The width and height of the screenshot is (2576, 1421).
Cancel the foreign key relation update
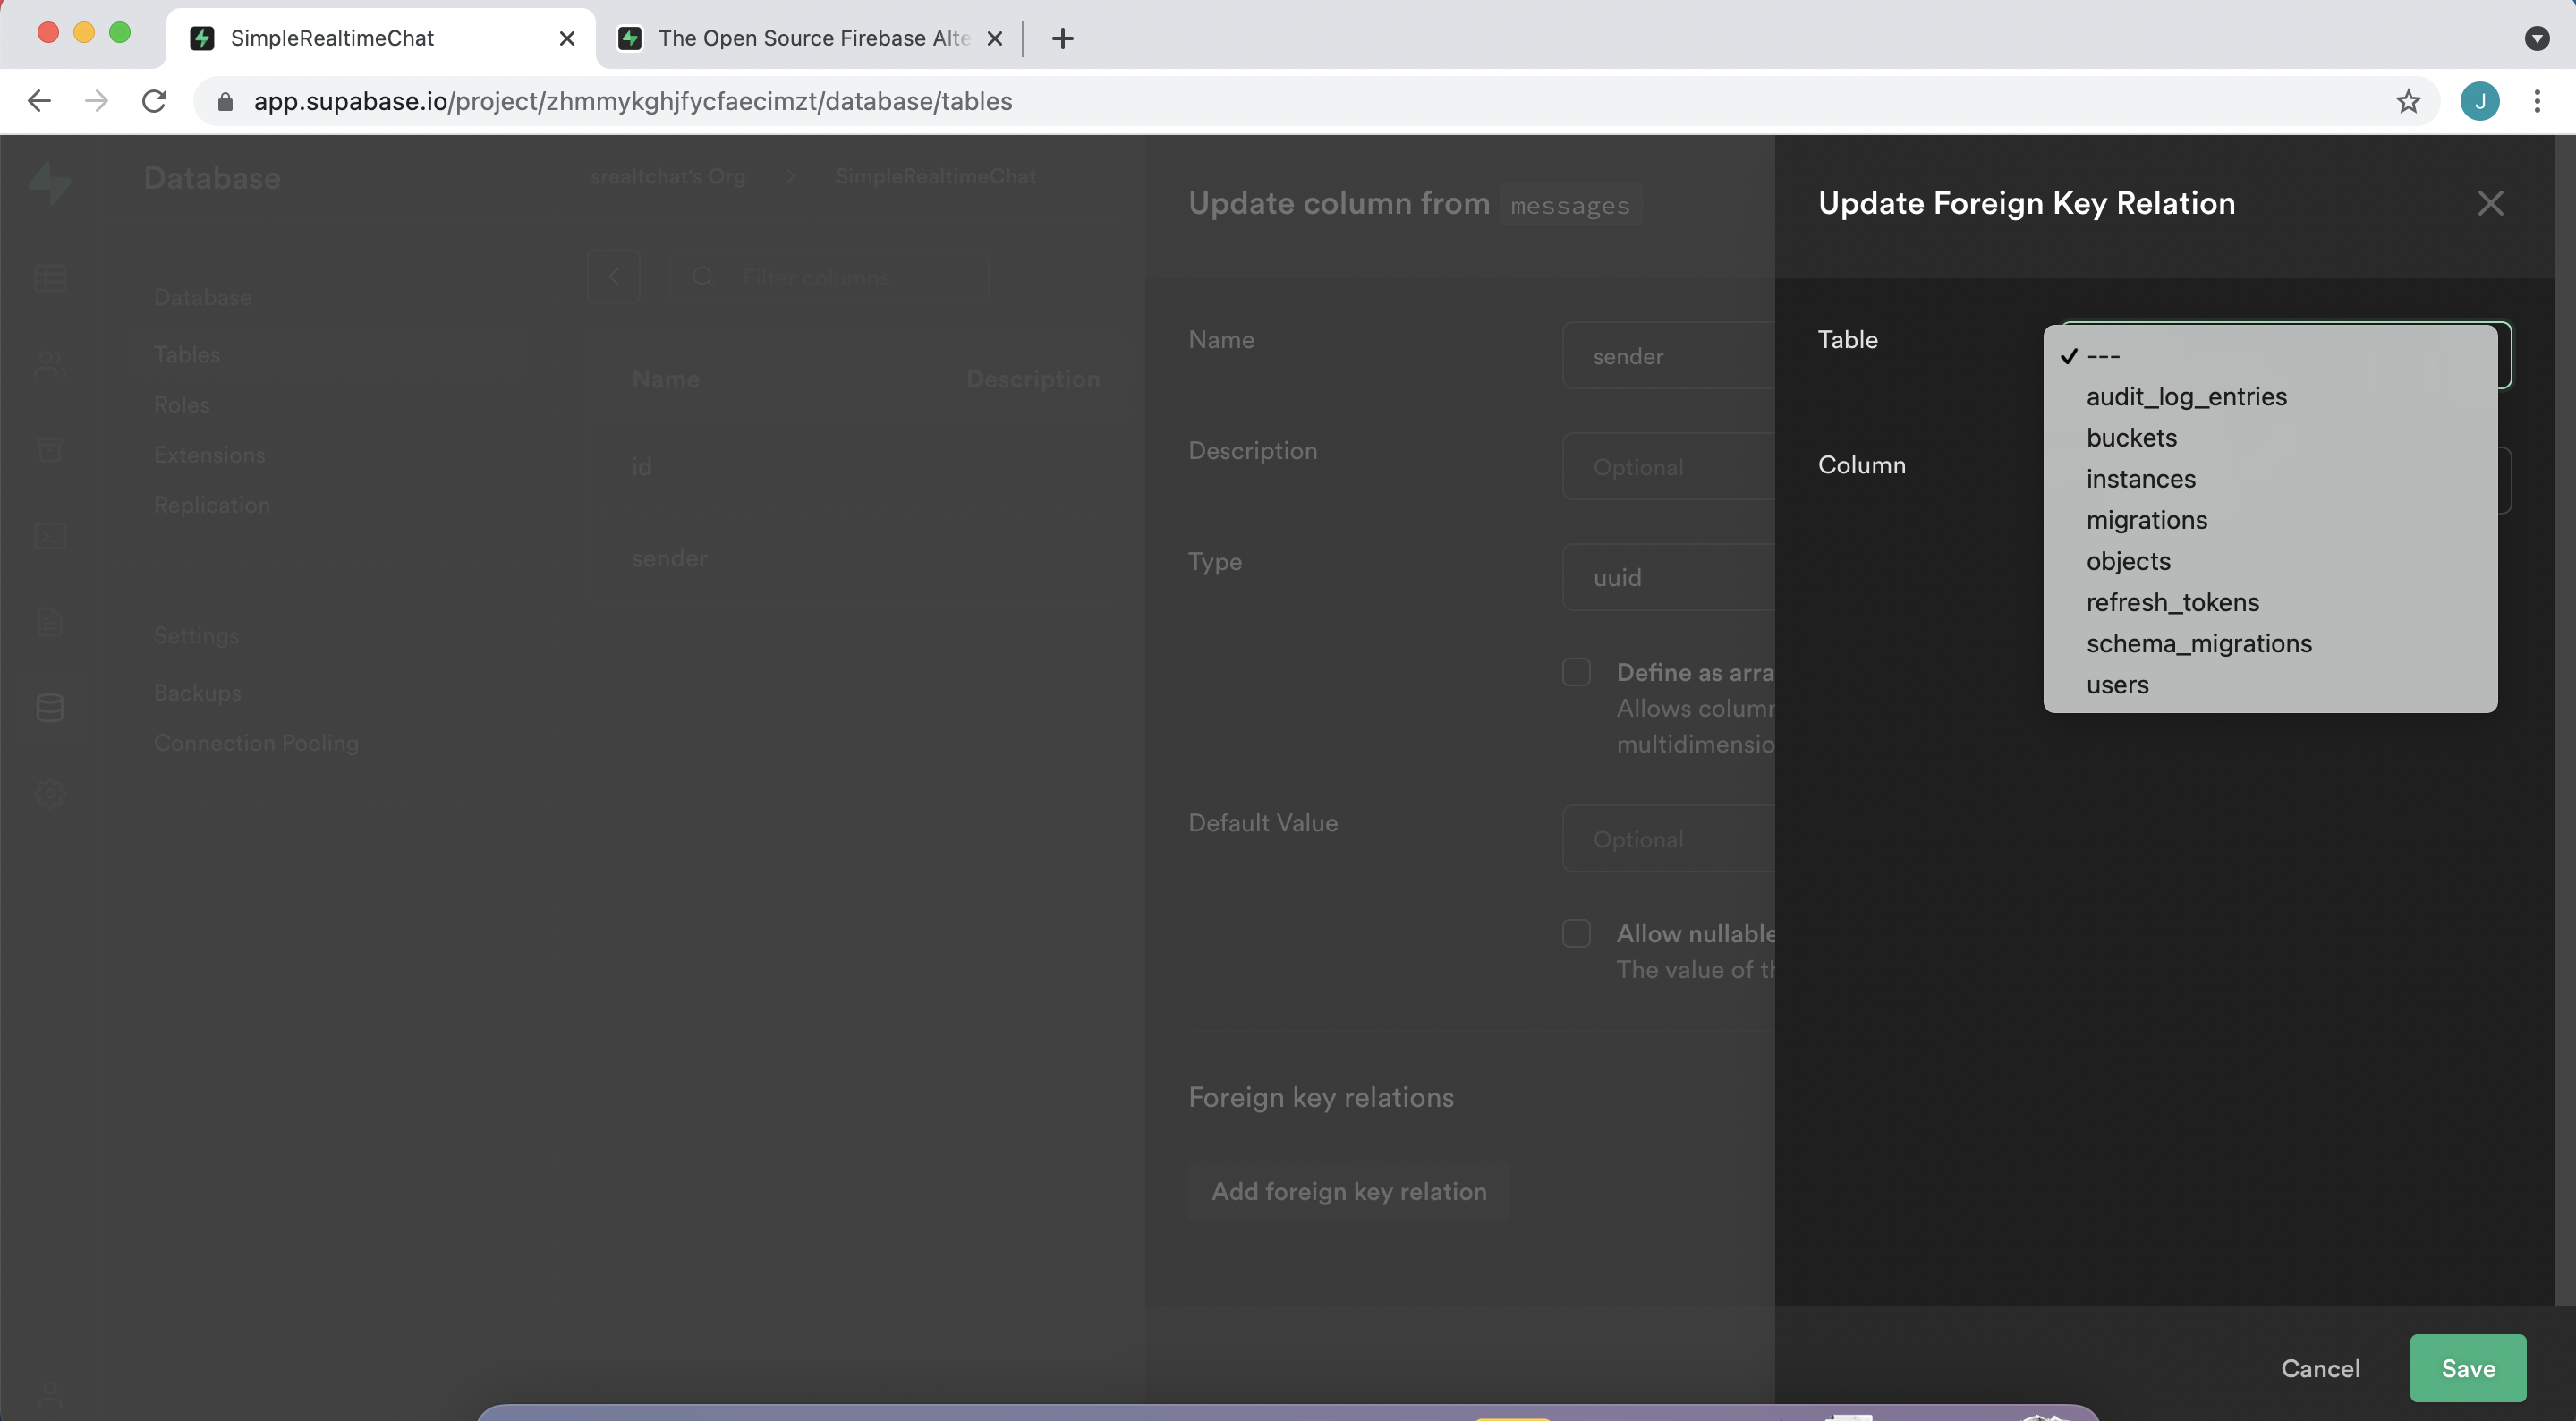tap(2320, 1367)
